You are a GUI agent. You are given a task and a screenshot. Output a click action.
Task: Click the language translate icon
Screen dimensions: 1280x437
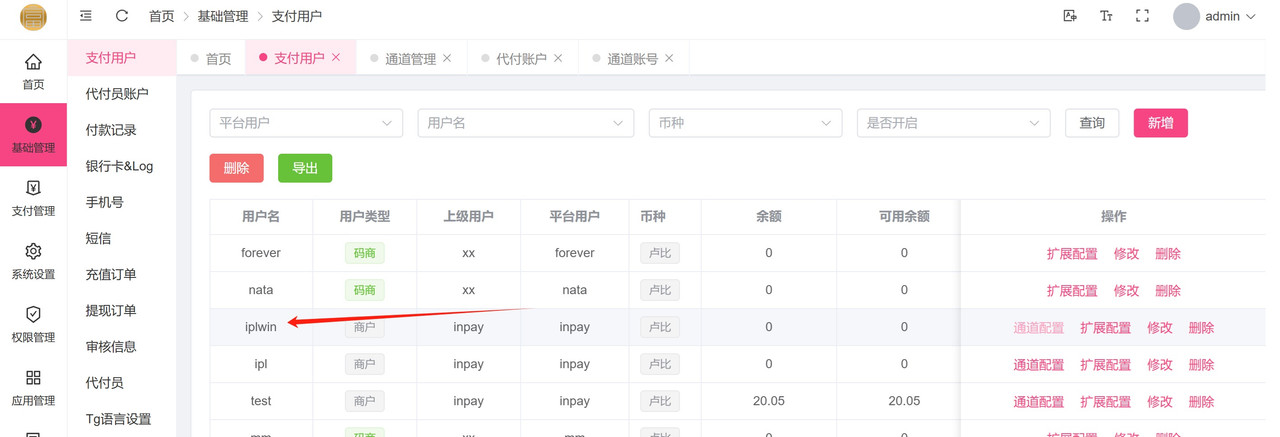pos(1070,16)
